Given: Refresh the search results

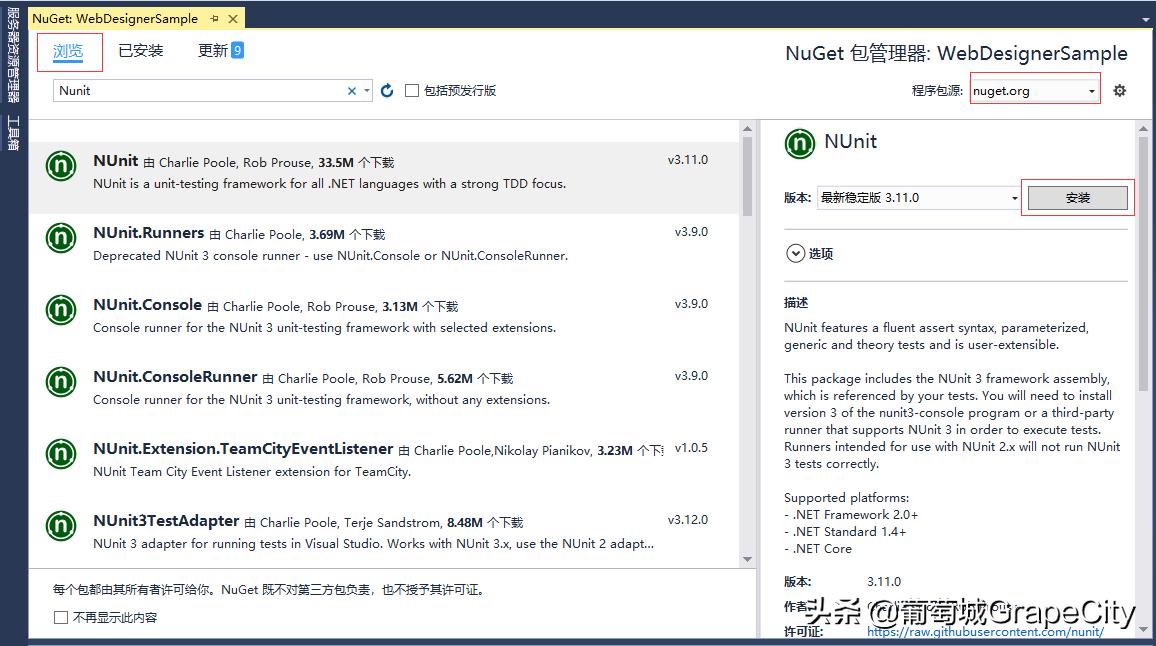Looking at the screenshot, I should click(387, 90).
